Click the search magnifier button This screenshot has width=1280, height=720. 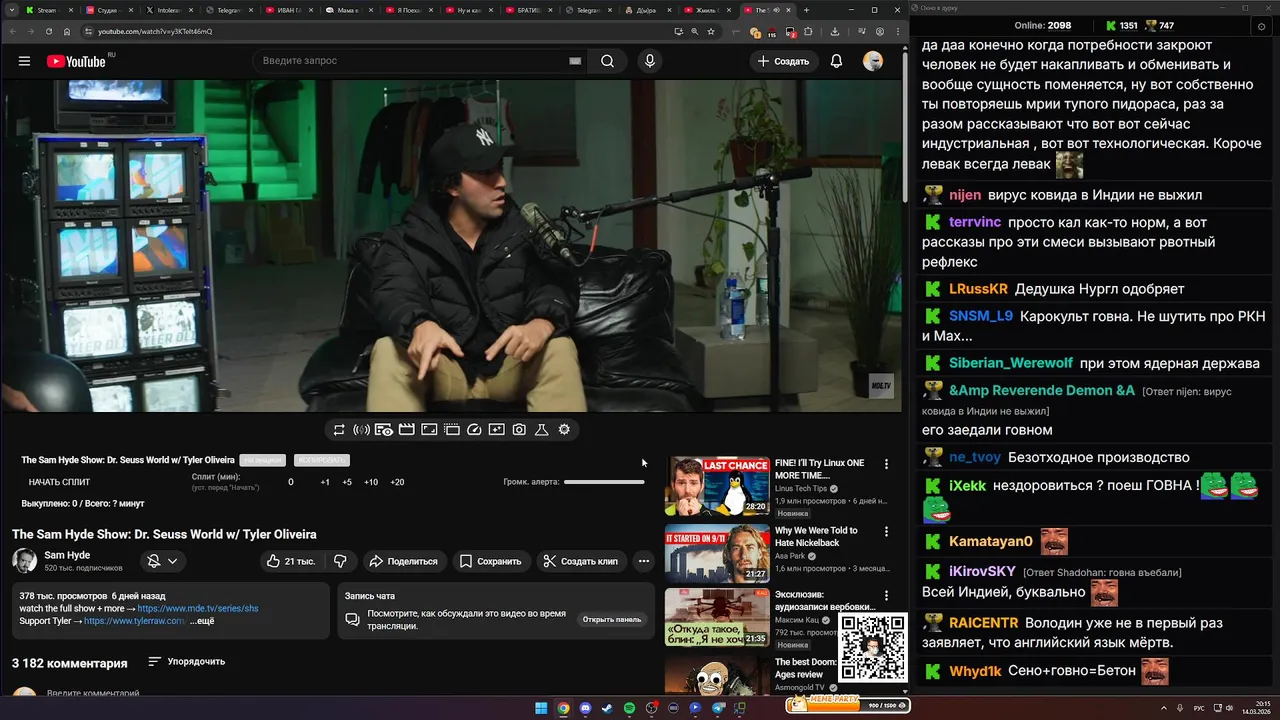tap(607, 61)
